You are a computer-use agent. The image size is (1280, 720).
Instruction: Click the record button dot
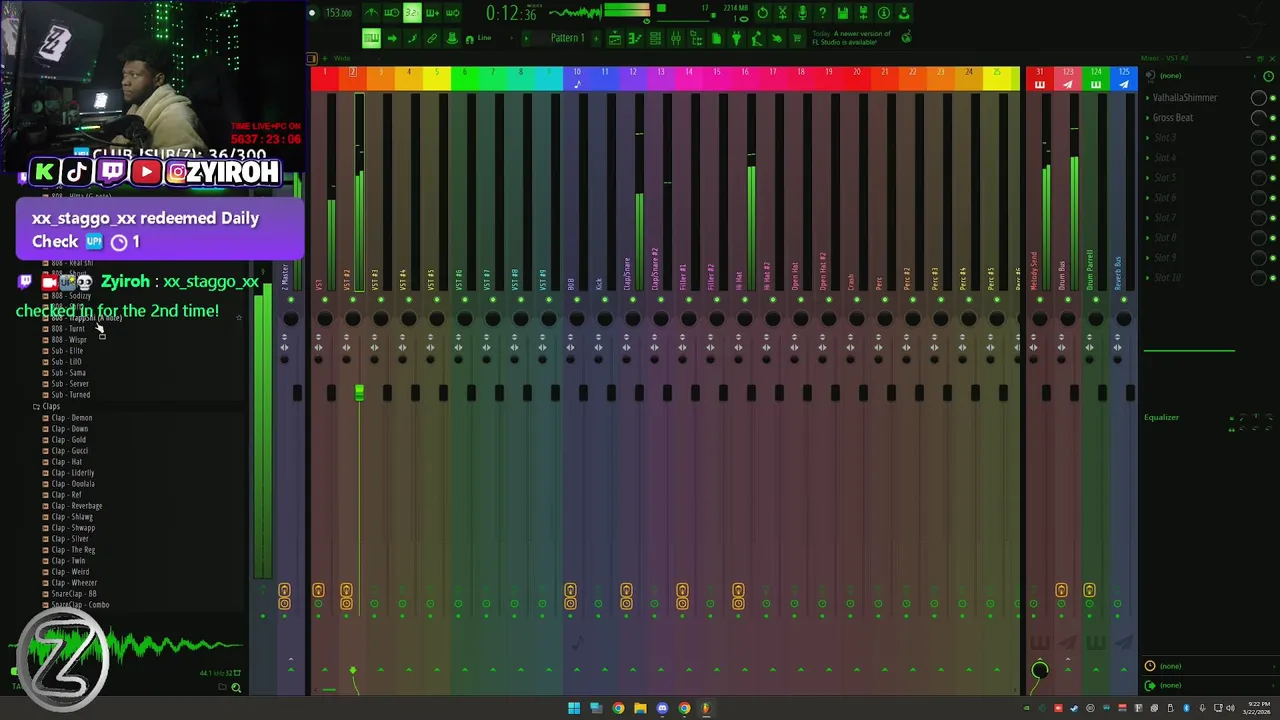[312, 13]
